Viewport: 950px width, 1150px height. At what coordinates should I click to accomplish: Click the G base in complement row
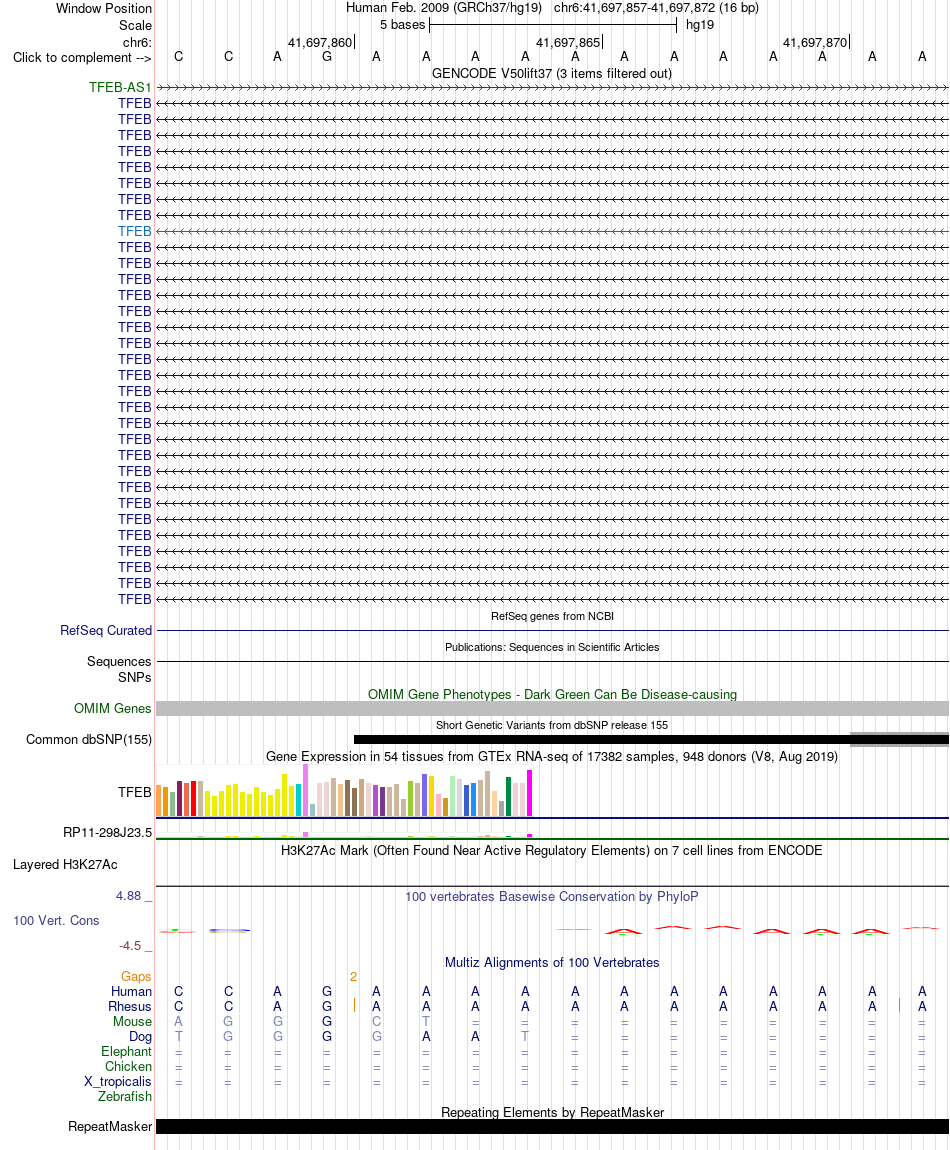pos(327,56)
